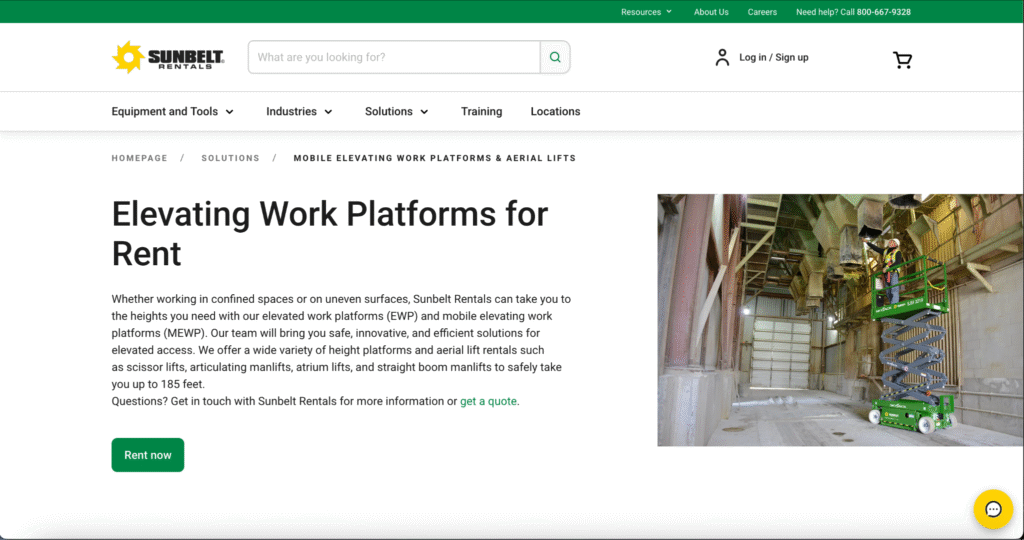Click the About Us link
The height and width of the screenshot is (540, 1024).
tap(711, 12)
